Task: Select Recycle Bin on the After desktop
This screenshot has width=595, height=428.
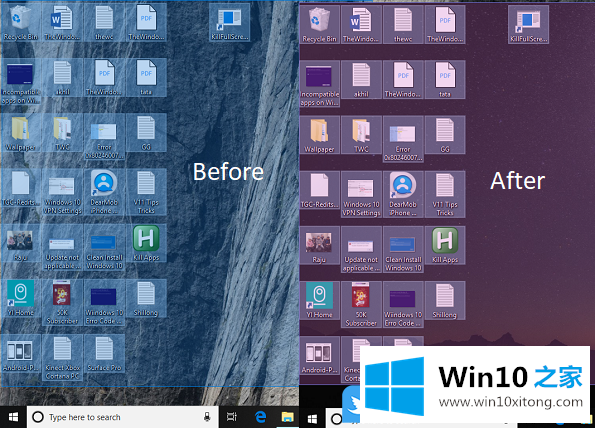Action: pyautogui.click(x=319, y=24)
